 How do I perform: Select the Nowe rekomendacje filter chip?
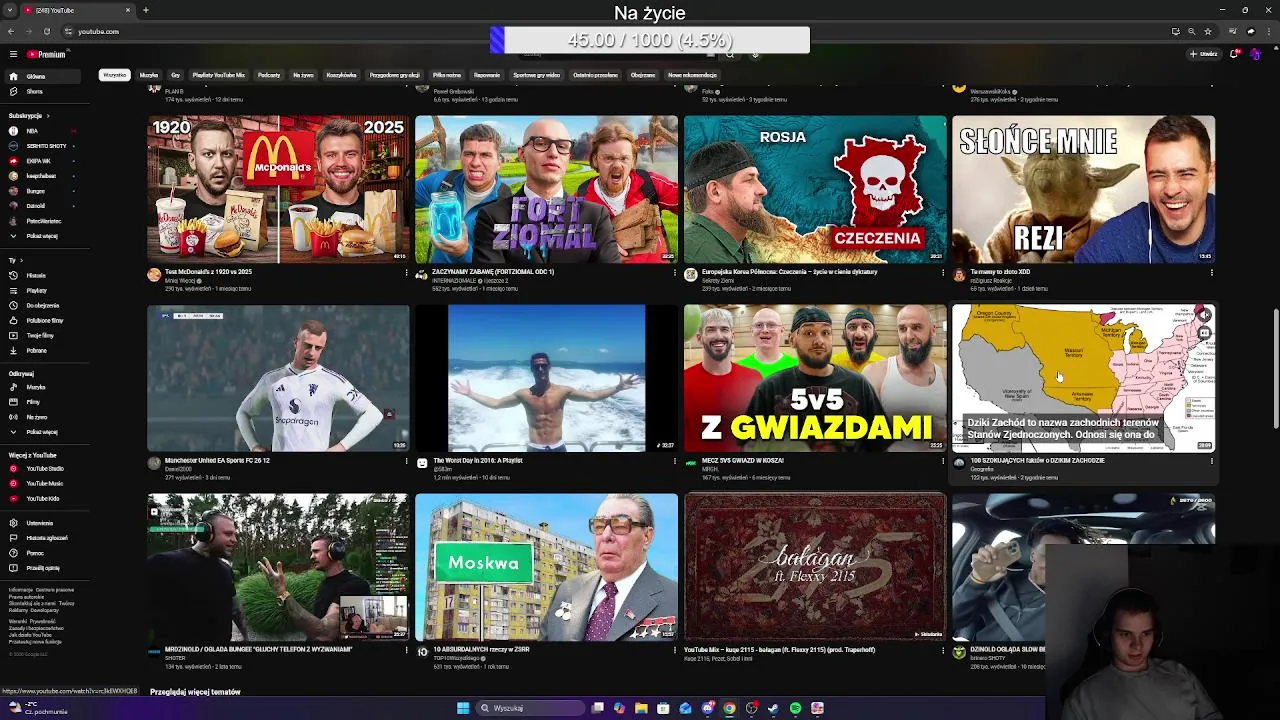point(692,75)
